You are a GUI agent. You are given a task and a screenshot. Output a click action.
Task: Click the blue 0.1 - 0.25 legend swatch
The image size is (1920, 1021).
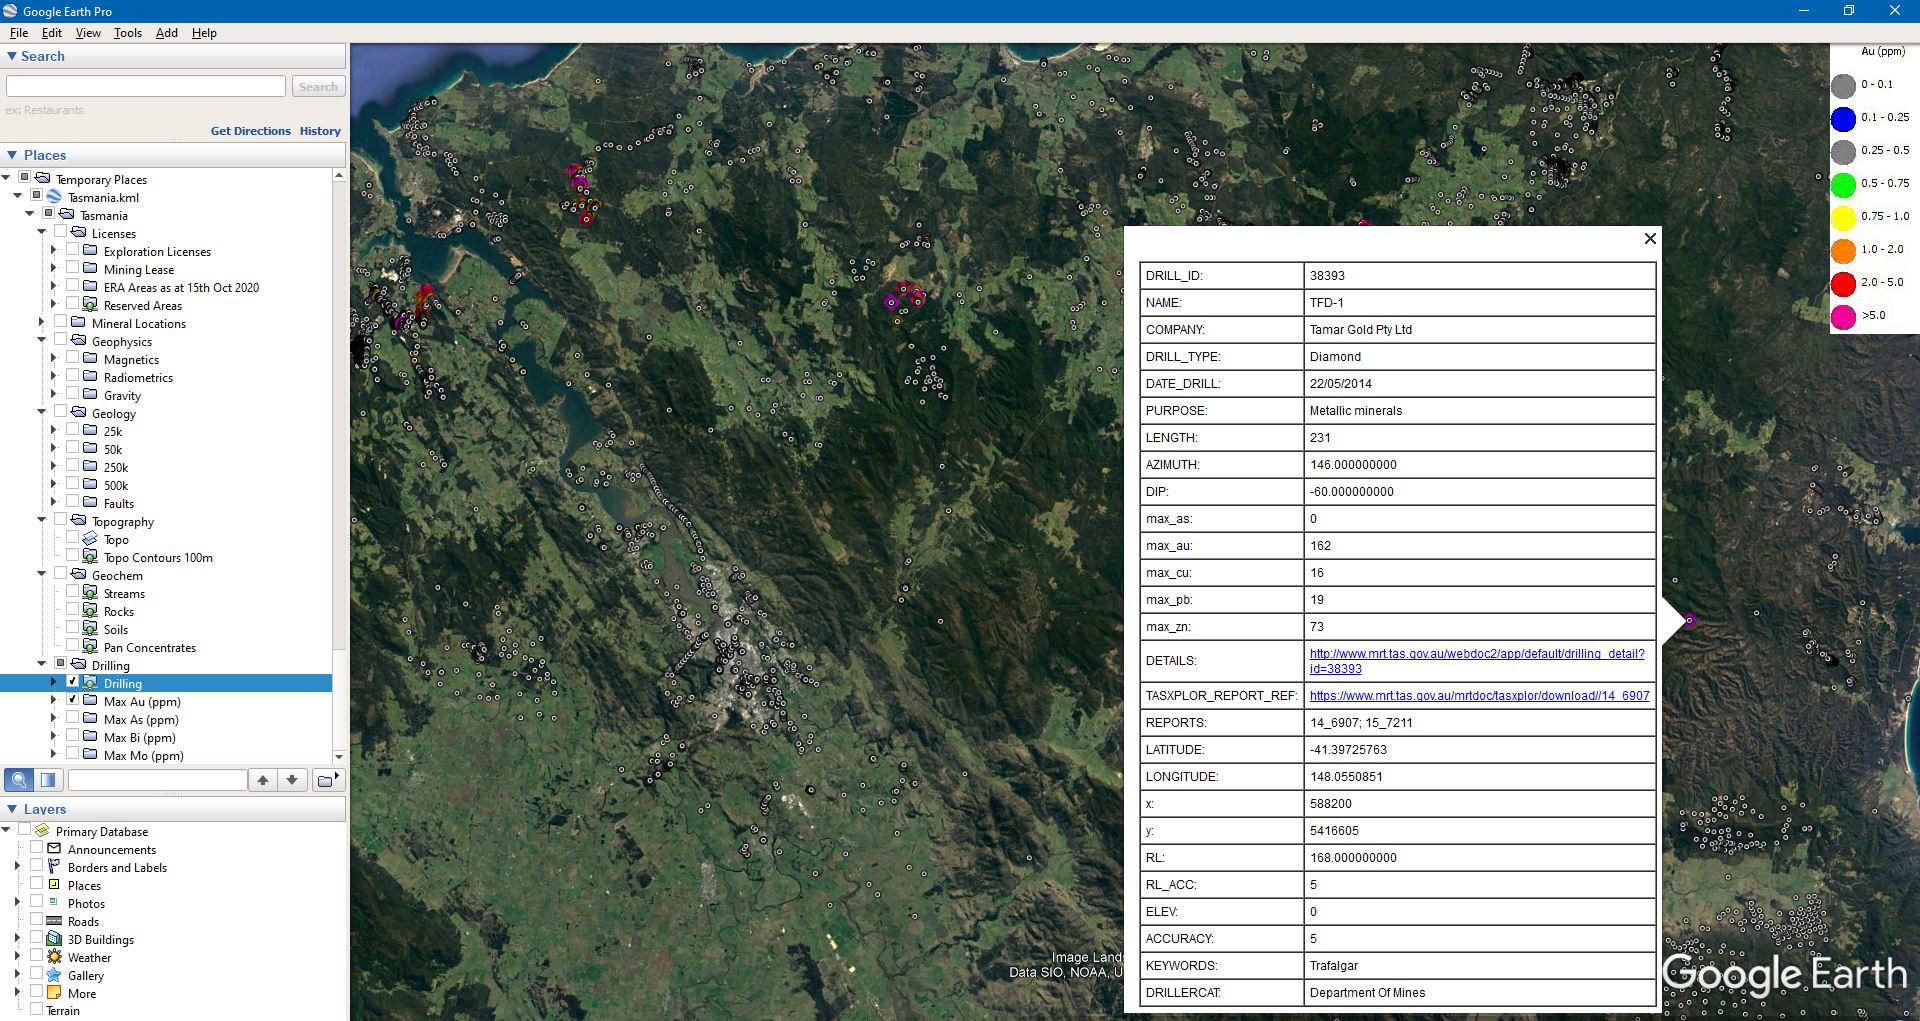[x=1843, y=119]
